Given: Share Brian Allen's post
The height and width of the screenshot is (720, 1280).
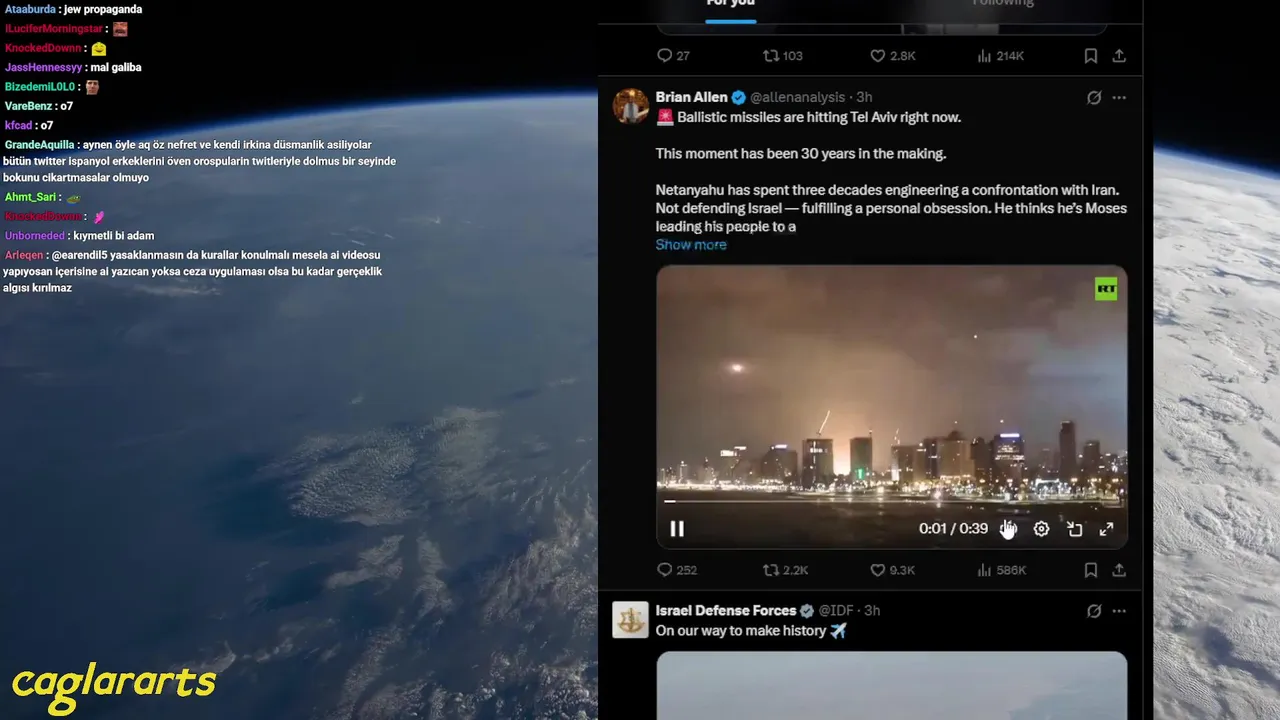Looking at the screenshot, I should (x=1119, y=570).
